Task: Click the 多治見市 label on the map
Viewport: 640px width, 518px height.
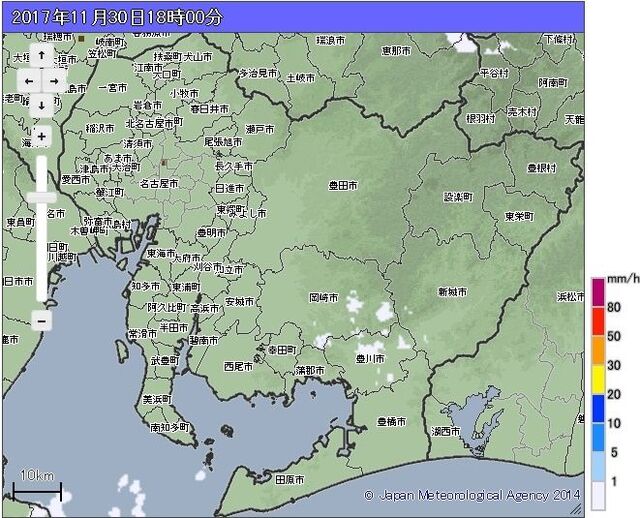Action: point(258,73)
